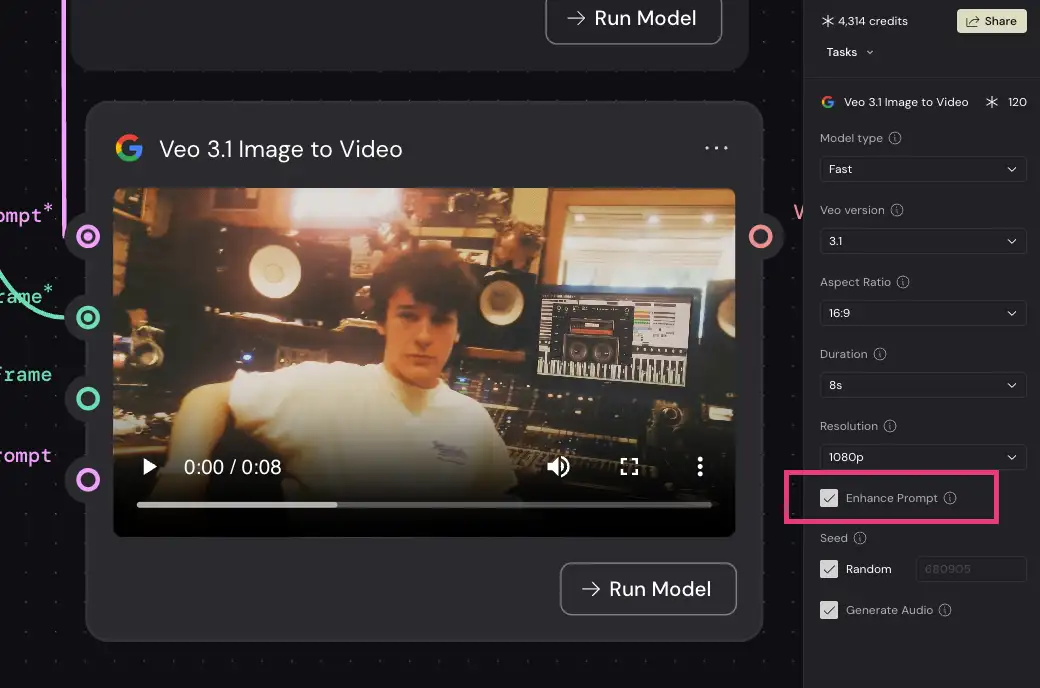Click the info icon beside Aspect Ratio
Image resolution: width=1040 pixels, height=688 pixels.
(903, 282)
